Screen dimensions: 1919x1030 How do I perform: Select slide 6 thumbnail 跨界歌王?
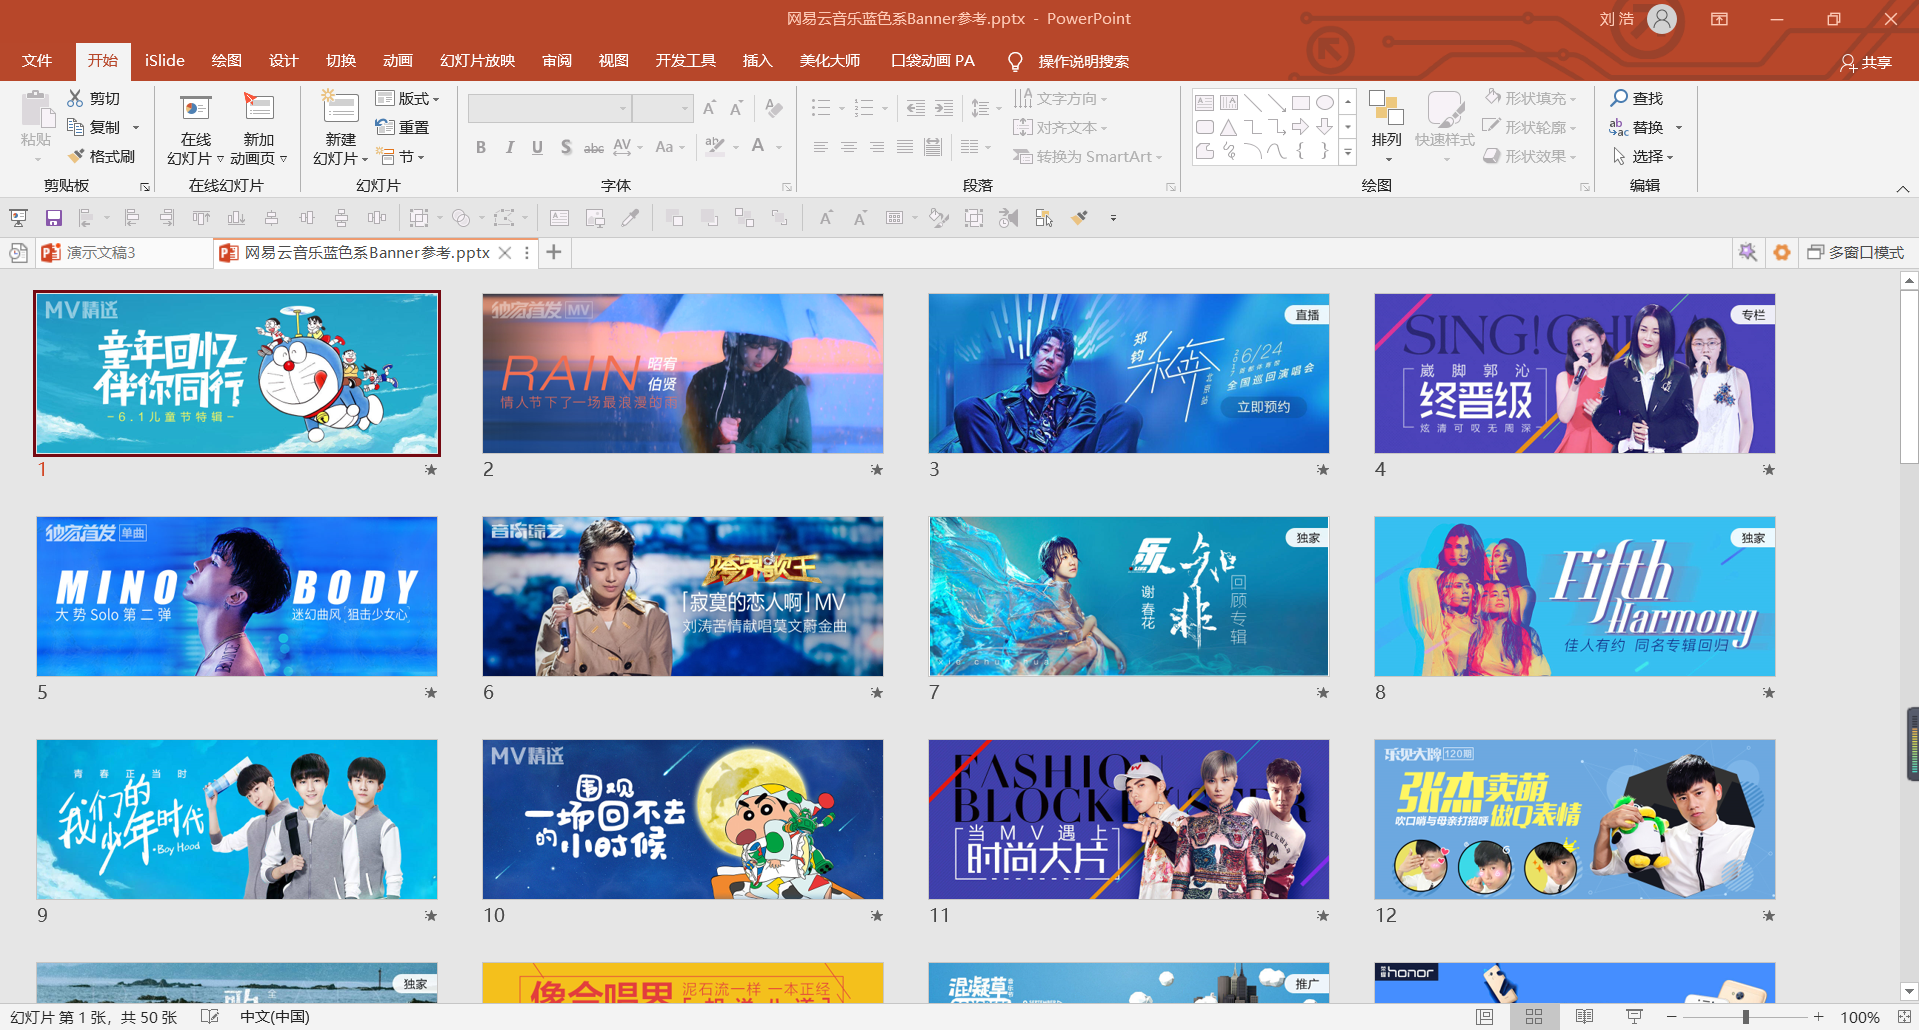click(x=683, y=596)
